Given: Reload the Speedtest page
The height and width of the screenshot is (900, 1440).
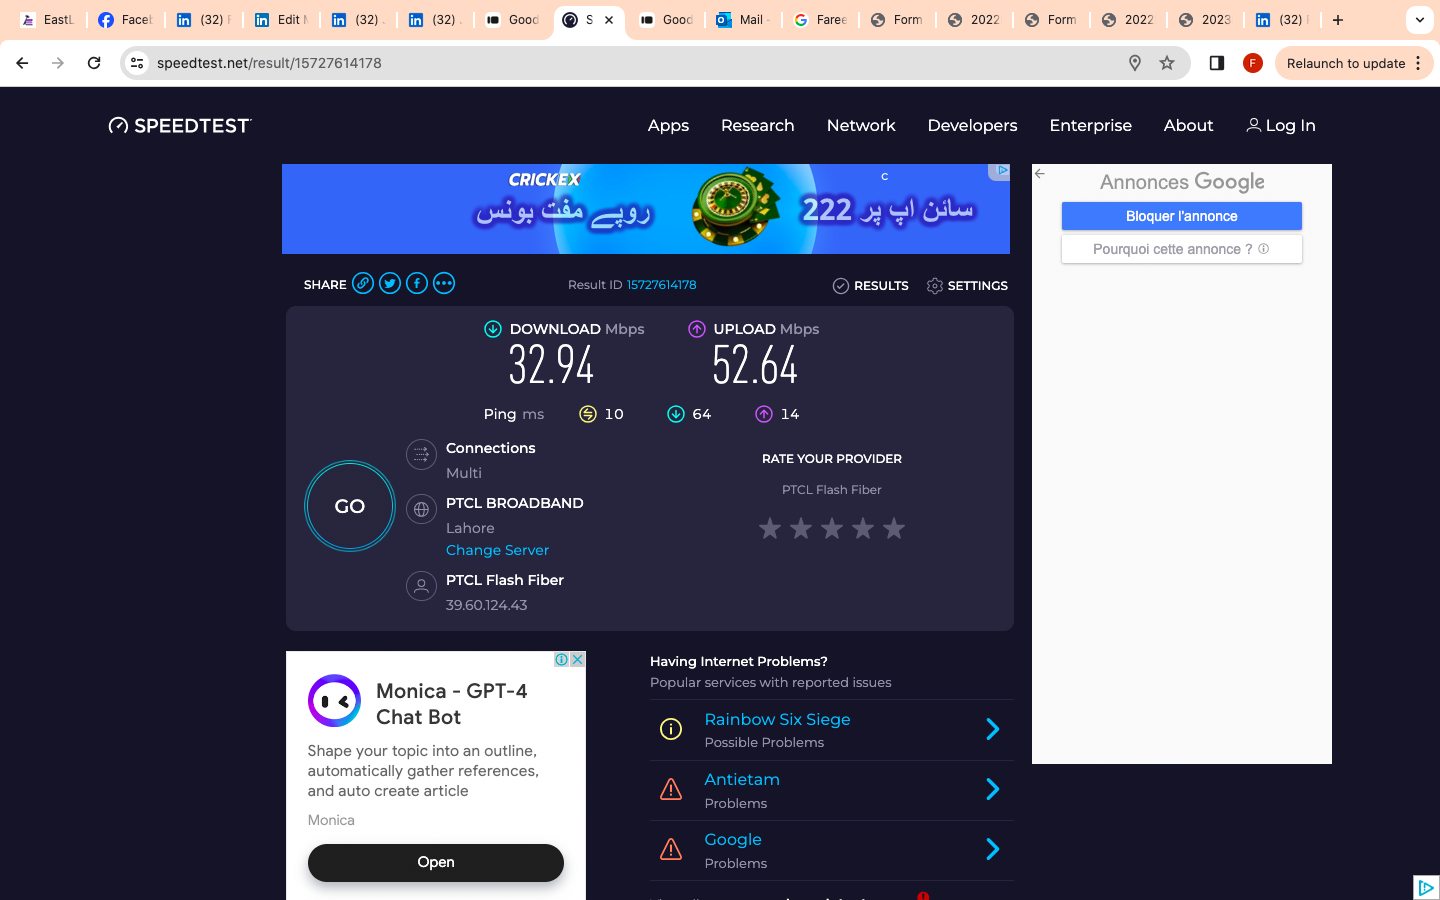Looking at the screenshot, I should point(94,63).
